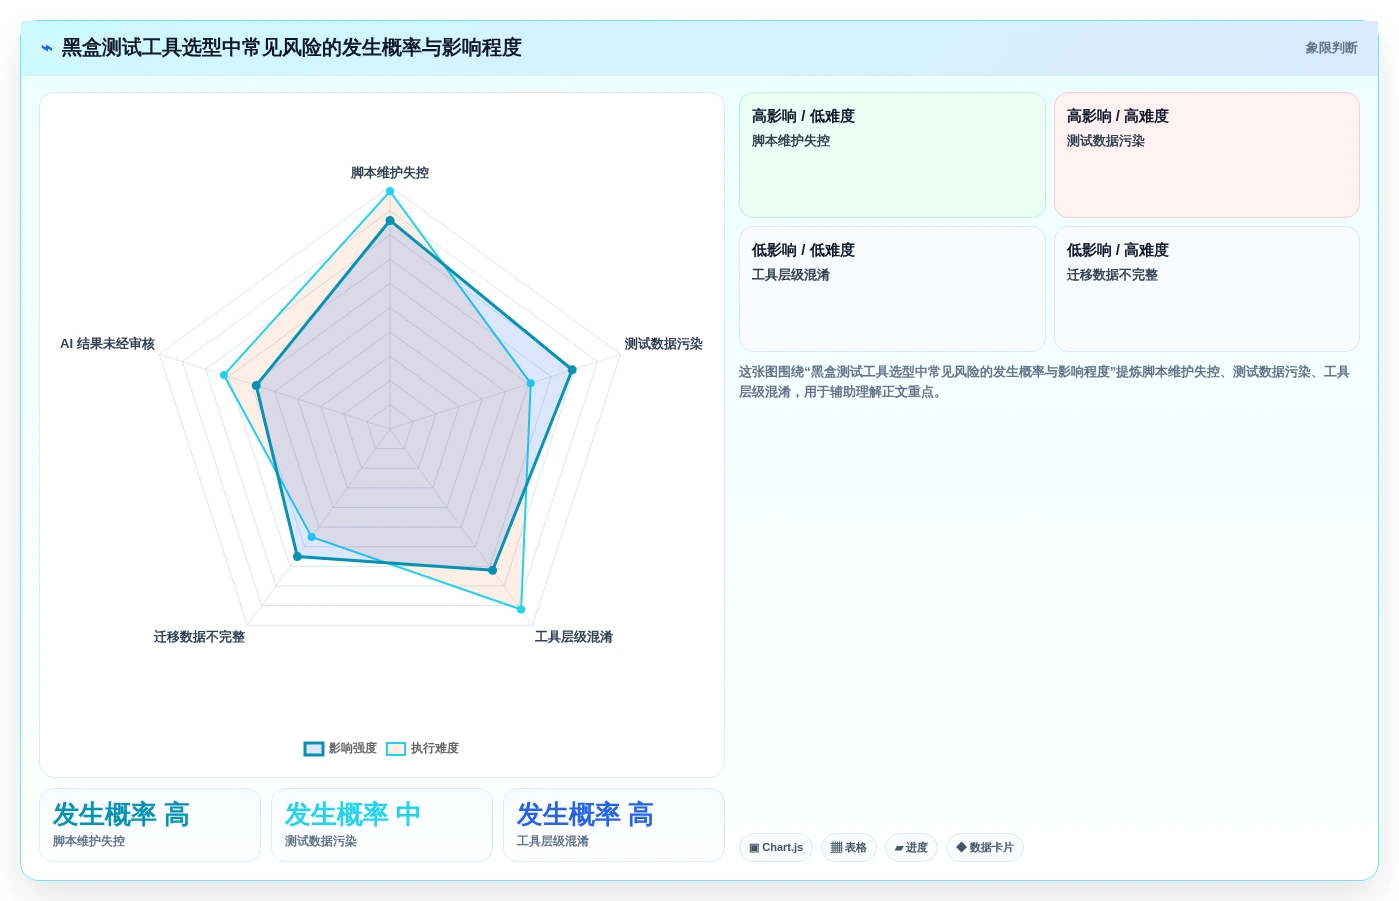The height and width of the screenshot is (901, 1399).
Task: Toggle the 影响强度 legend swatch
Action: pyautogui.click(x=314, y=749)
